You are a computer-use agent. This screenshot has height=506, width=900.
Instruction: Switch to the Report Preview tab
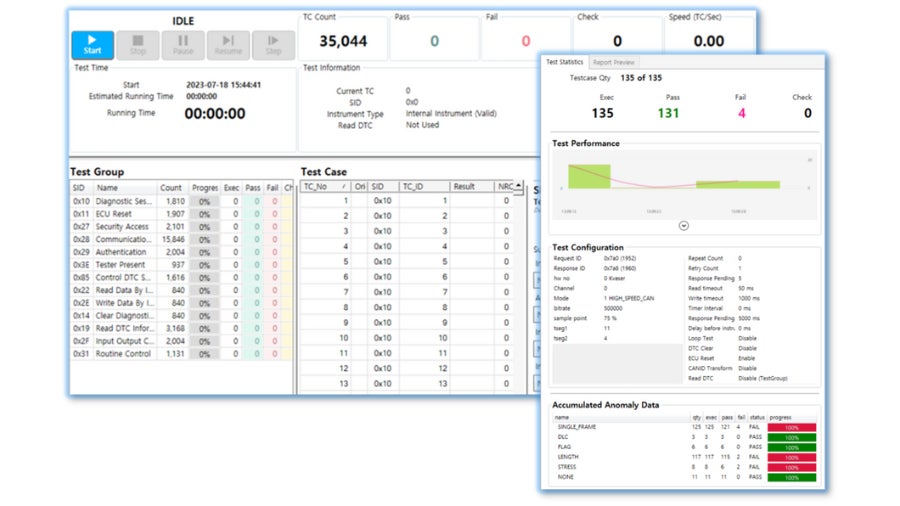click(614, 62)
